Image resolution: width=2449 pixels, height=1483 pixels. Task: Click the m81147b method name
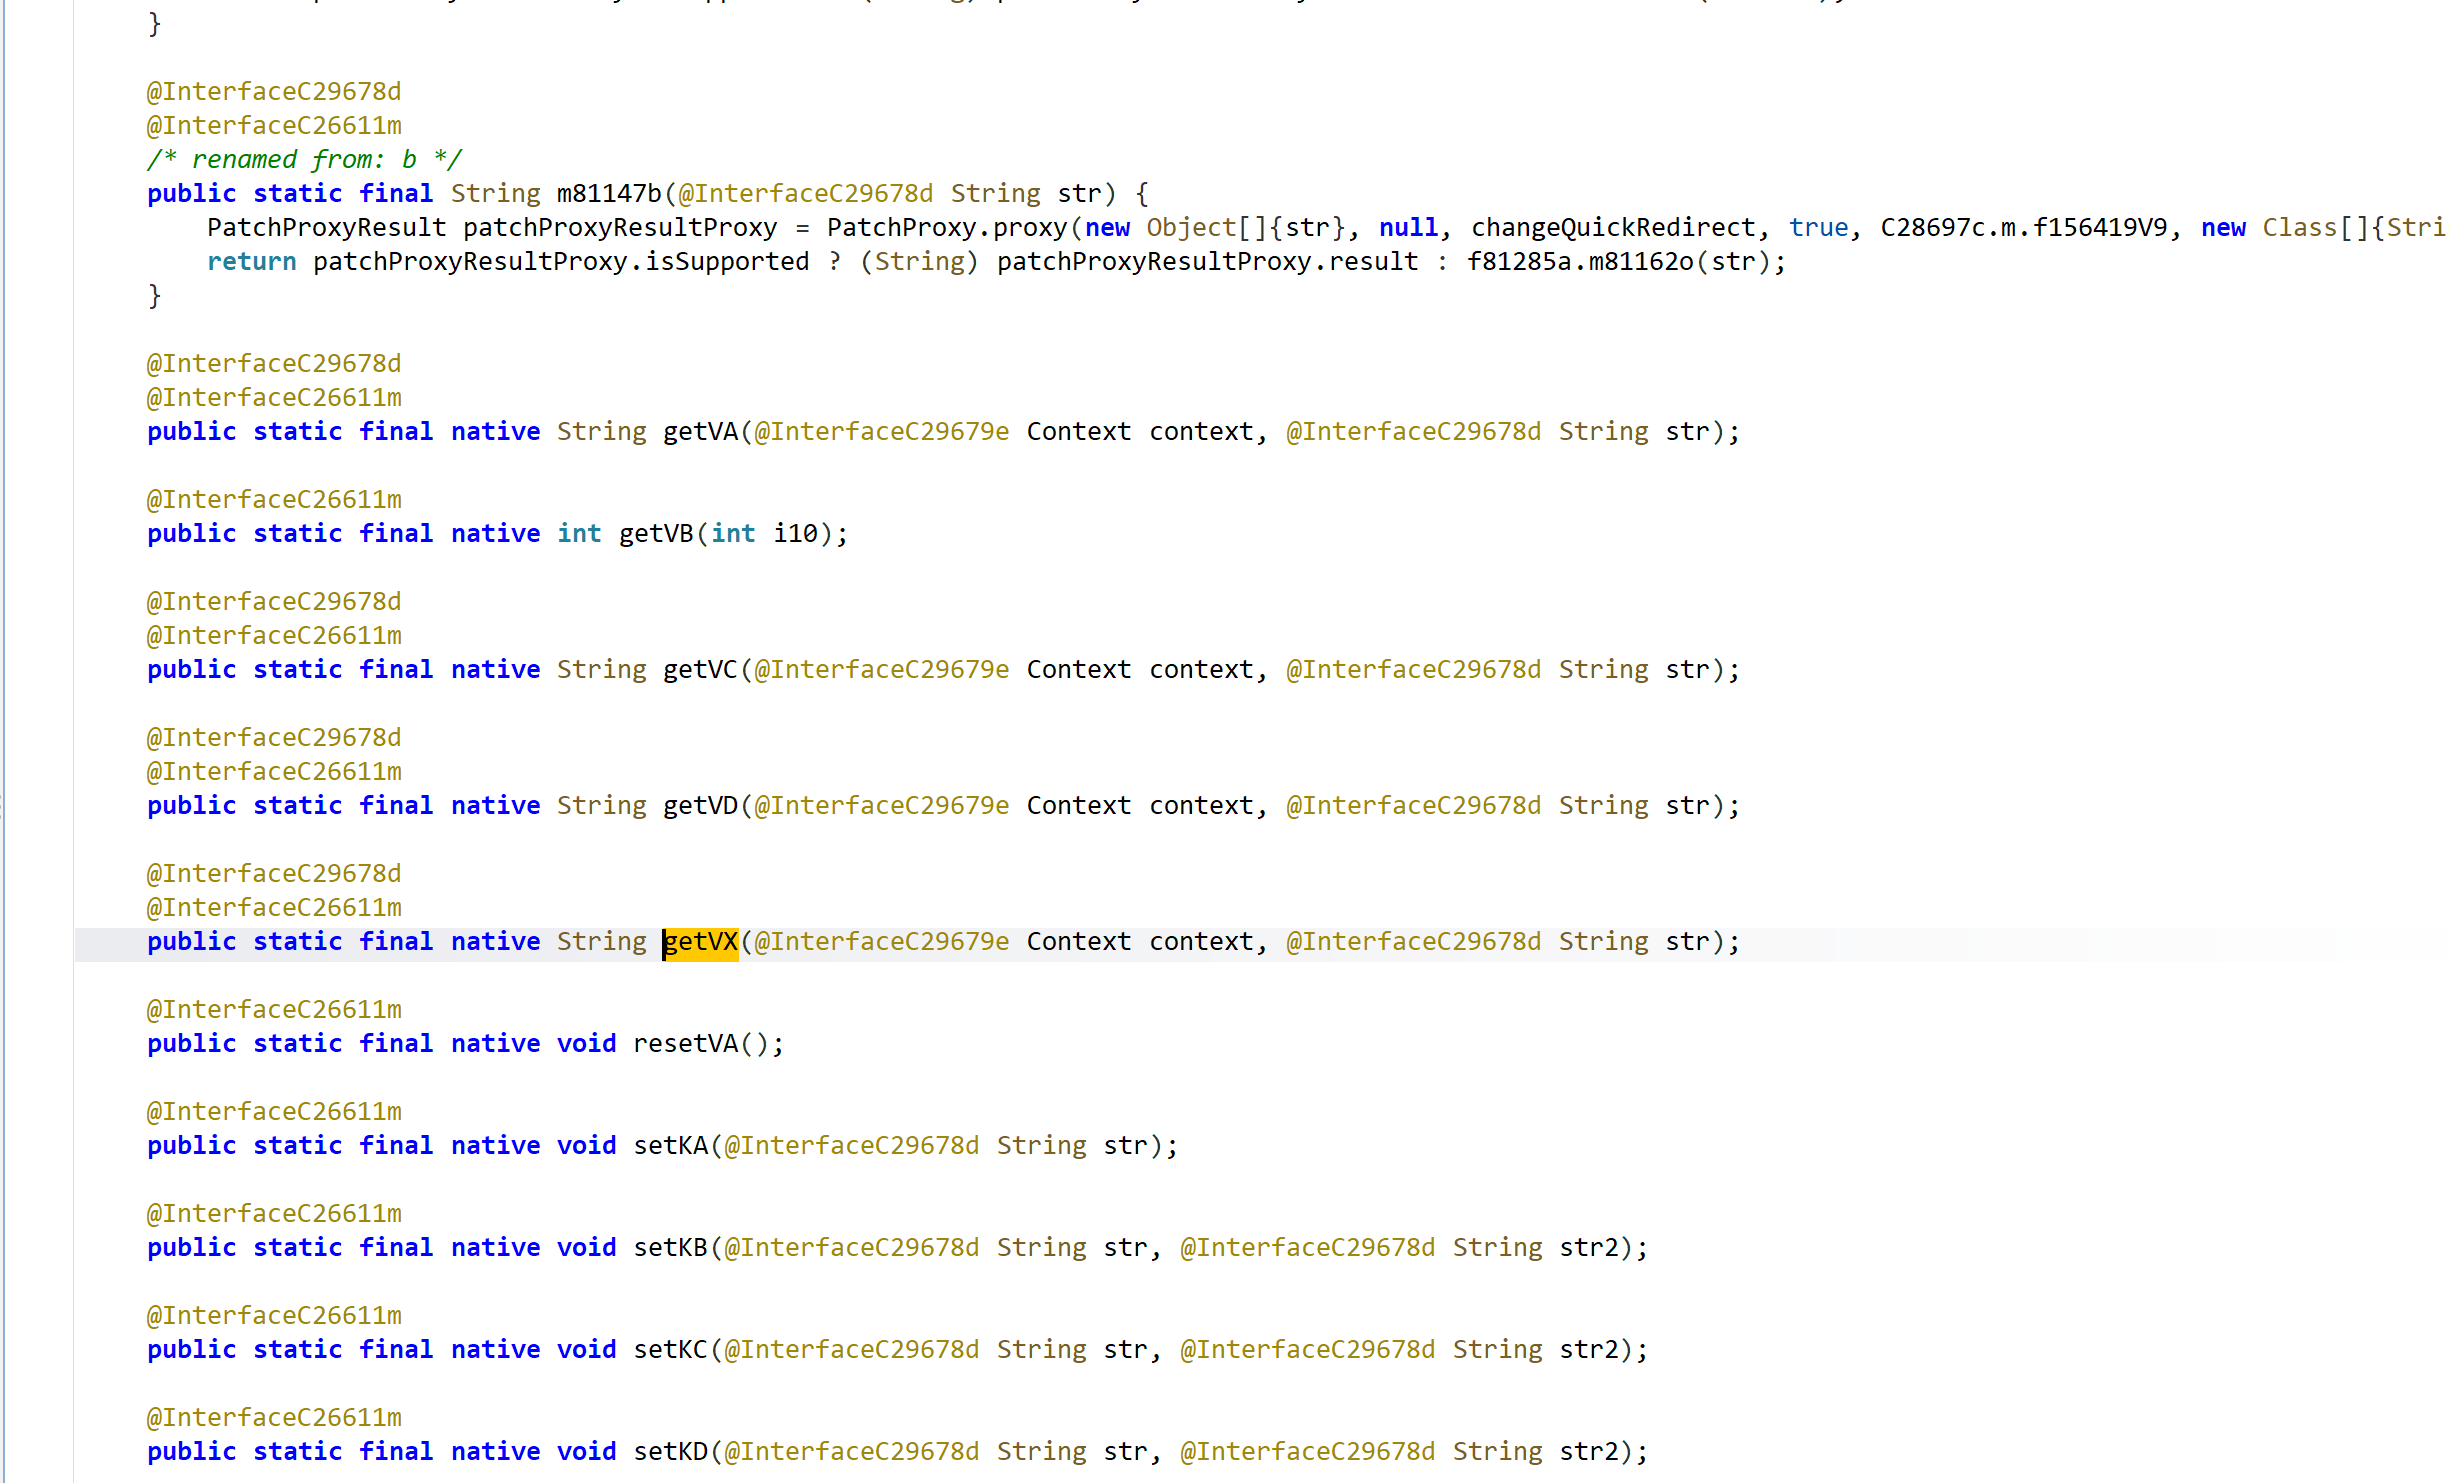click(x=609, y=194)
